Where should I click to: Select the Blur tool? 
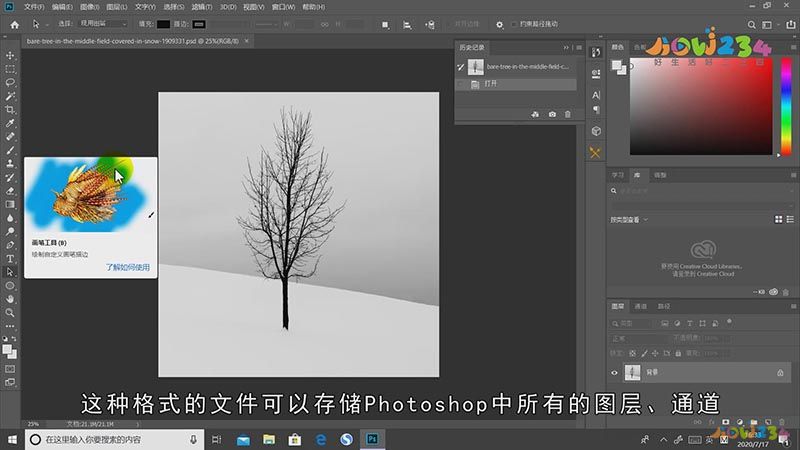click(x=10, y=218)
